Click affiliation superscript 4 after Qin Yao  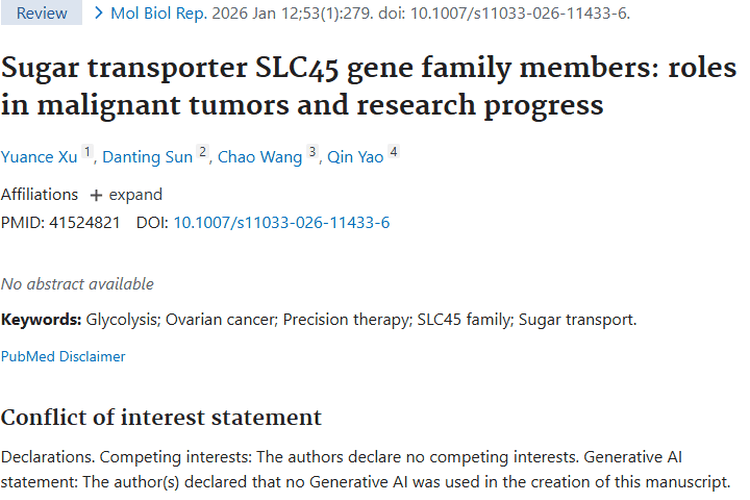click(x=394, y=153)
